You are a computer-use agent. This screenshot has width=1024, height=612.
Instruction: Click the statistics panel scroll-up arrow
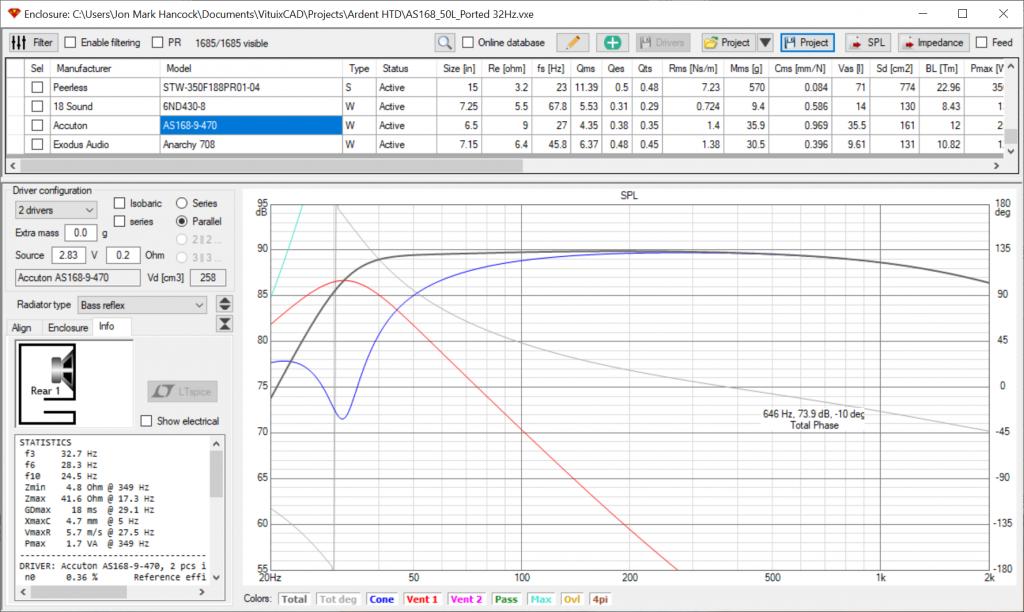[x=216, y=443]
